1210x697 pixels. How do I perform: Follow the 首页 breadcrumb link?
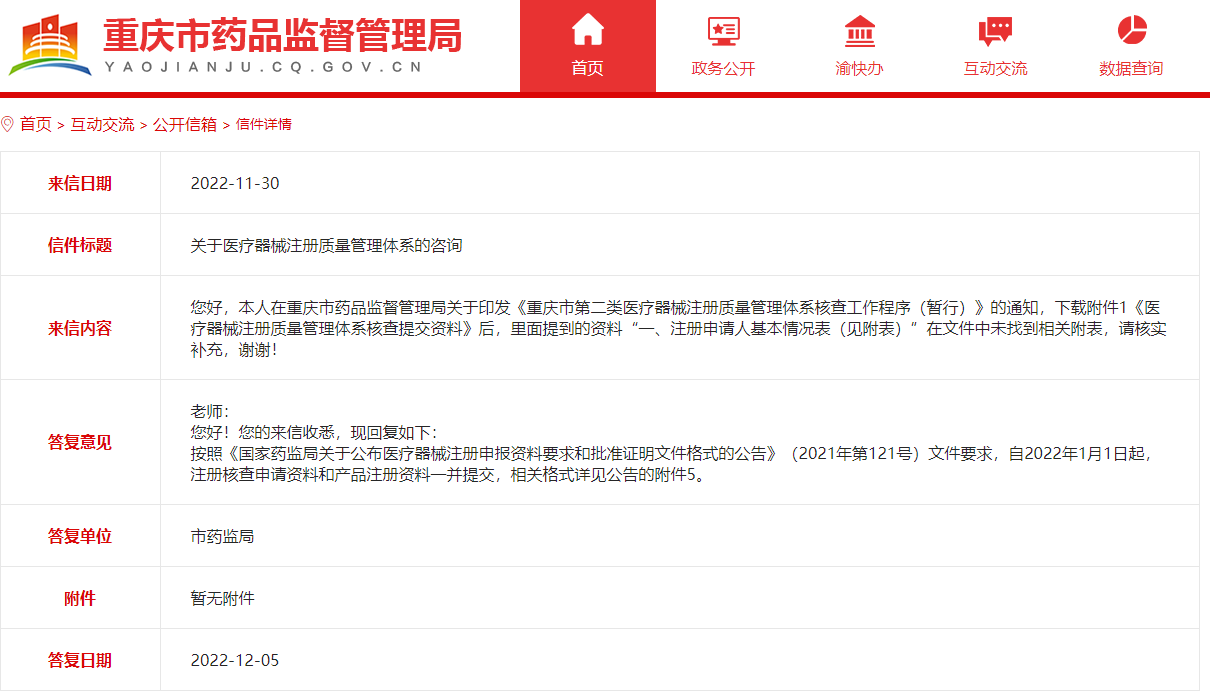tap(36, 124)
